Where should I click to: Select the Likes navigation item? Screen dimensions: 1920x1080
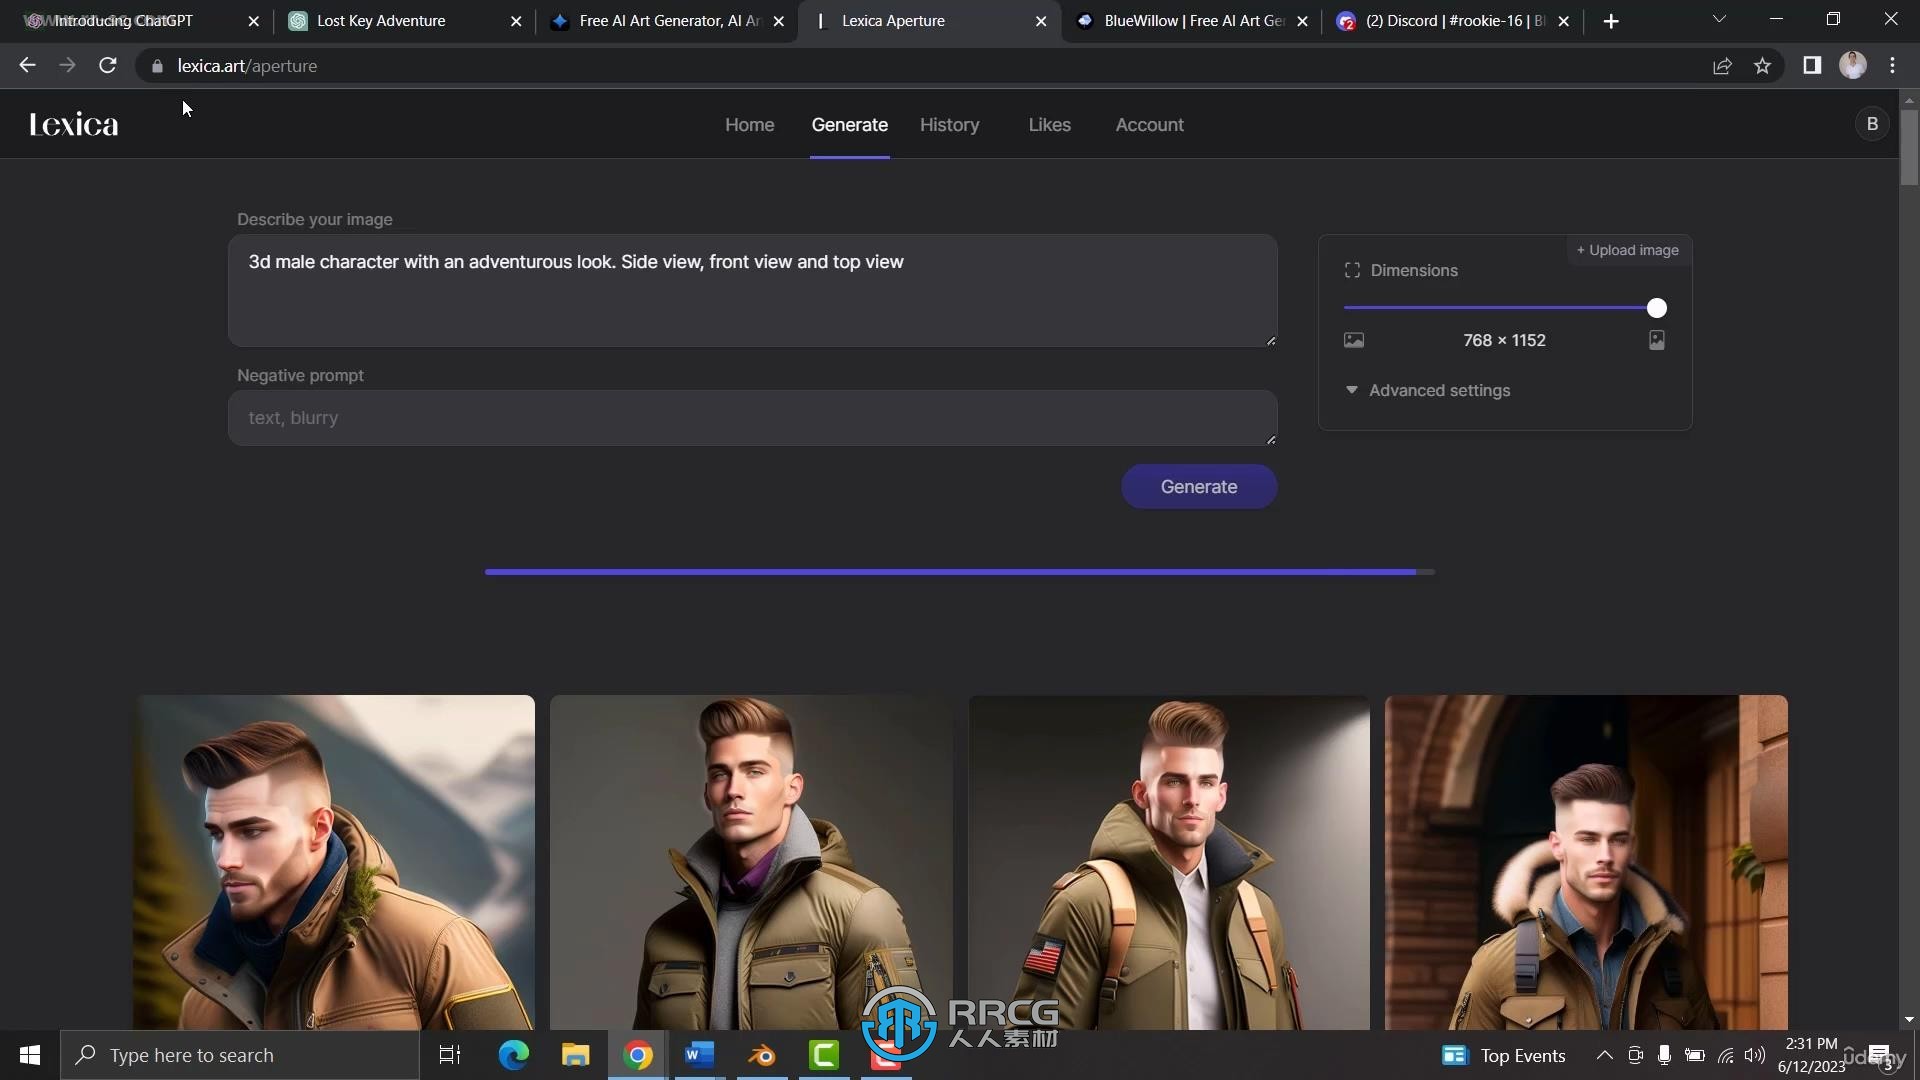pos(1050,124)
